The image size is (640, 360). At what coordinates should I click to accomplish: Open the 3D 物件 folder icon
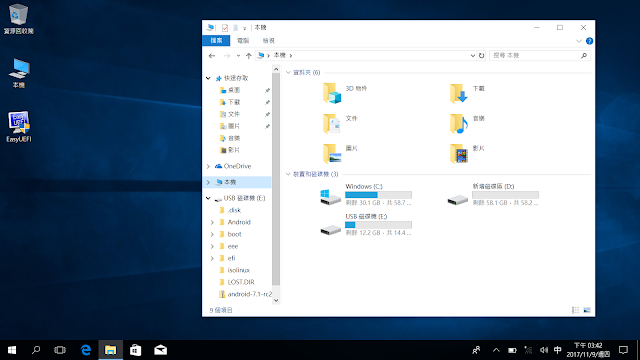coord(332,93)
